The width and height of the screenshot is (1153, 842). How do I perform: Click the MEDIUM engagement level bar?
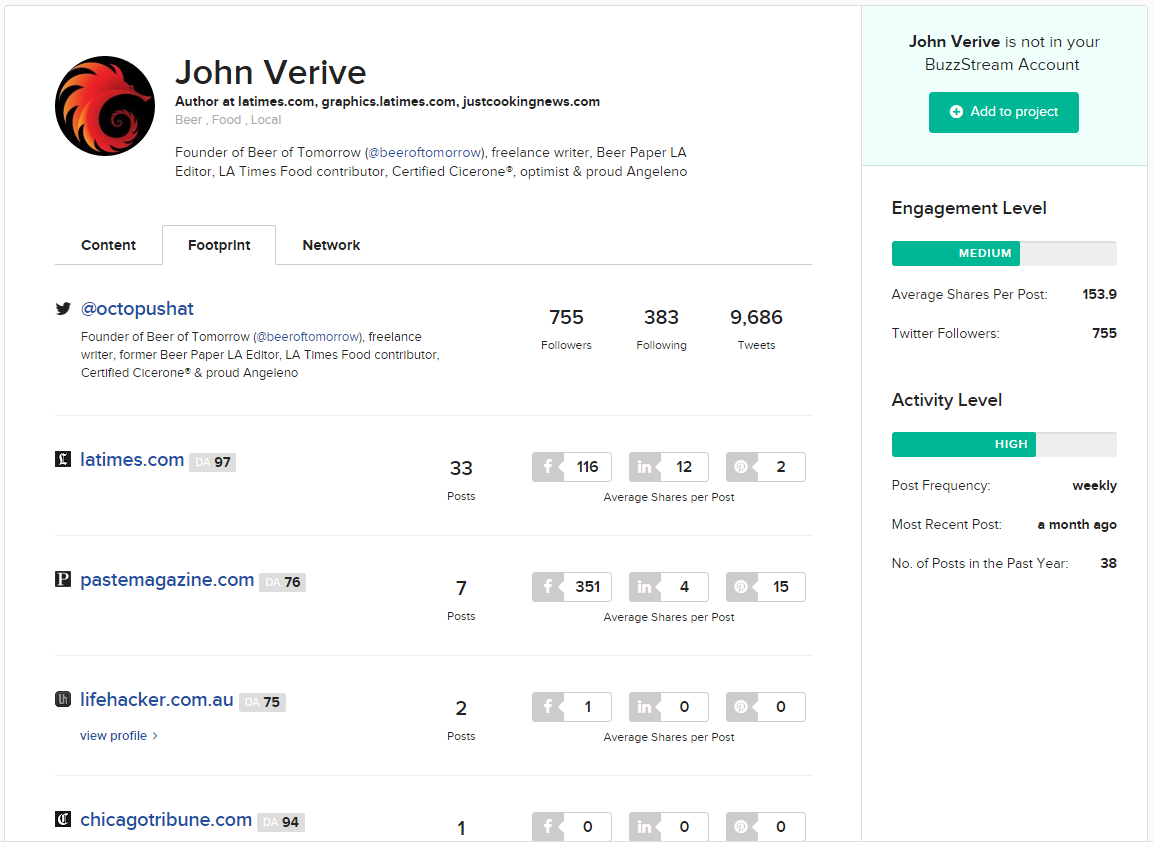955,253
